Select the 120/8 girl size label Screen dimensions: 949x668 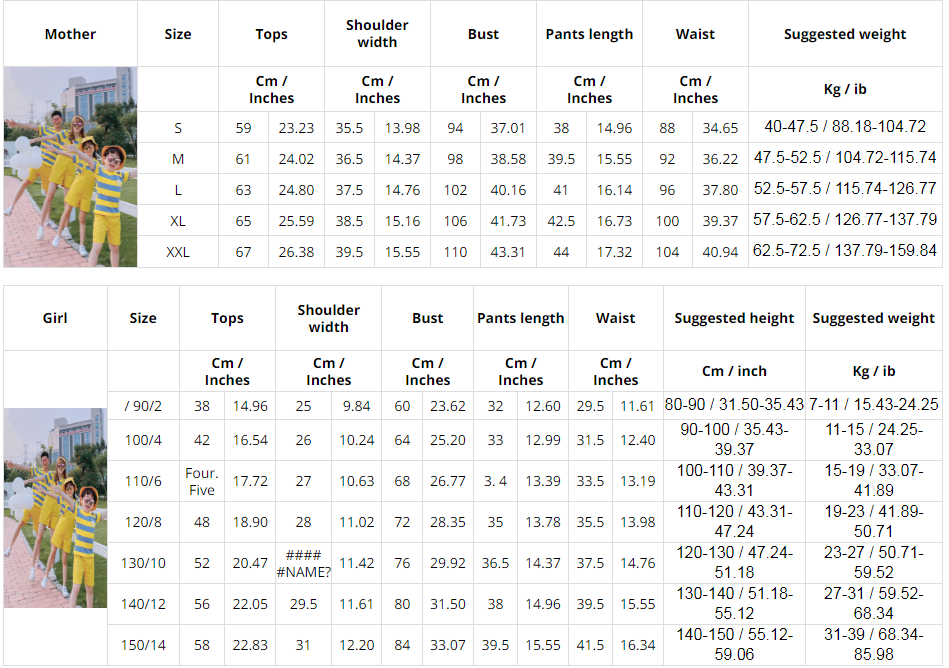pyautogui.click(x=143, y=522)
